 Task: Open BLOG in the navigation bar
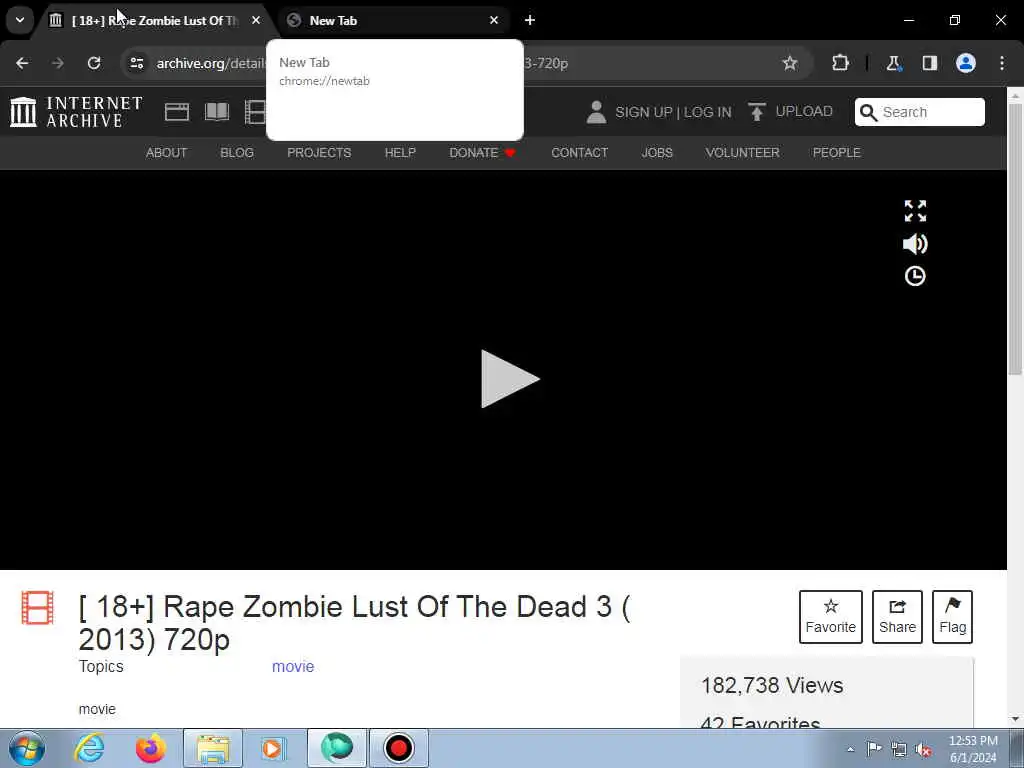pos(237,153)
